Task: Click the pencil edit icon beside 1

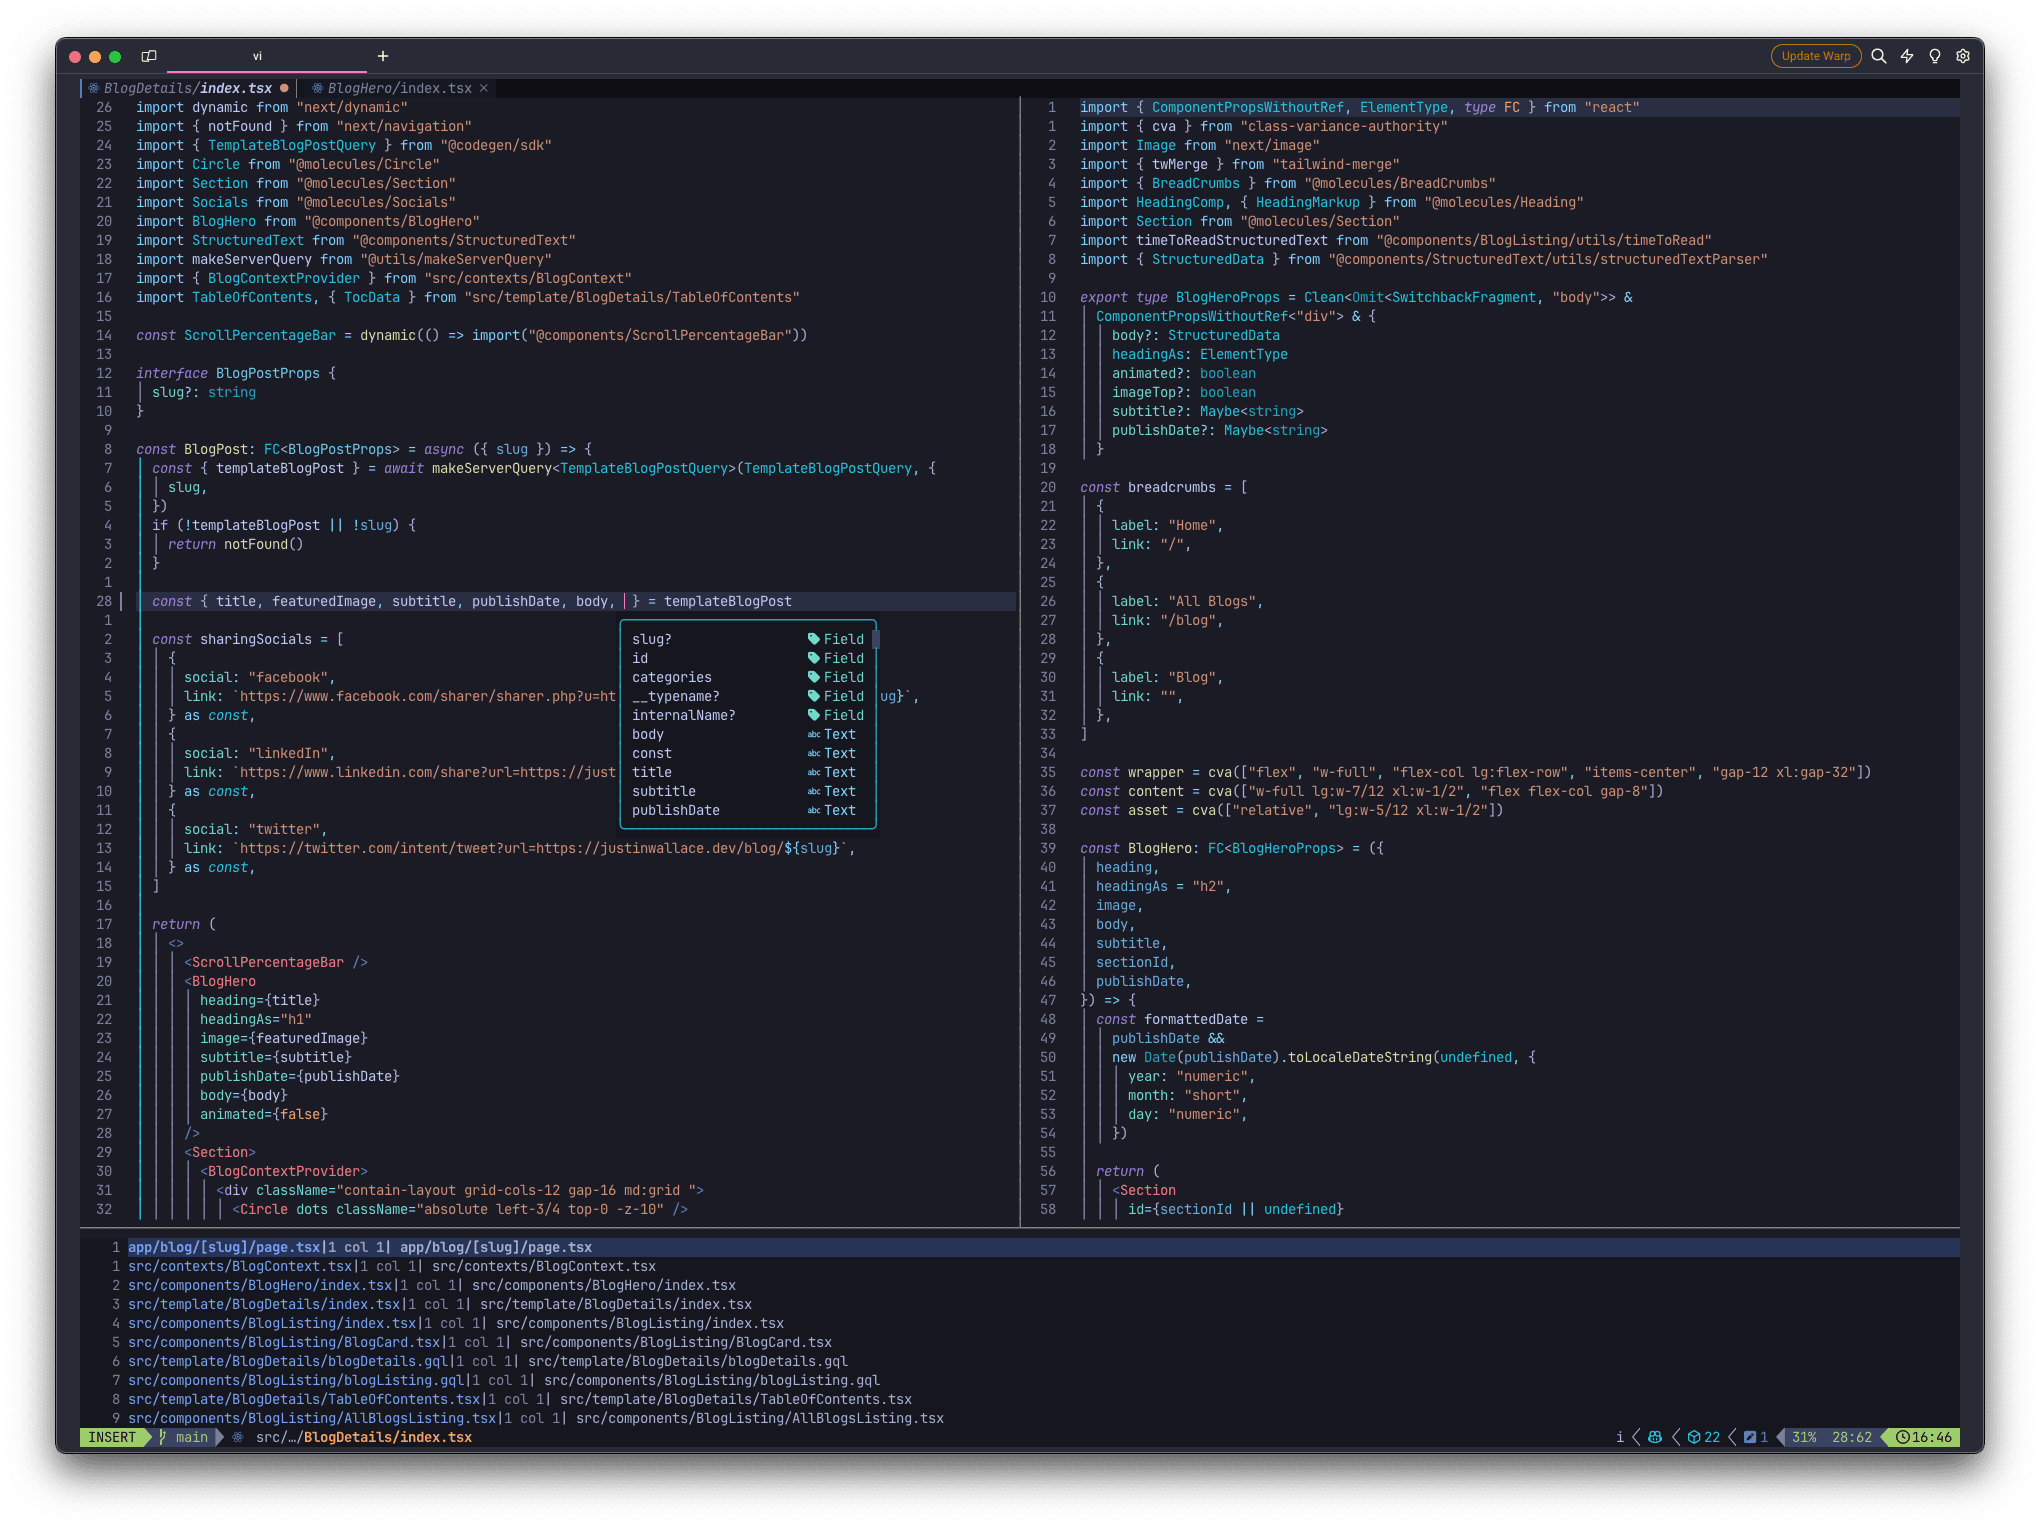Action: pyautogui.click(x=1750, y=1437)
